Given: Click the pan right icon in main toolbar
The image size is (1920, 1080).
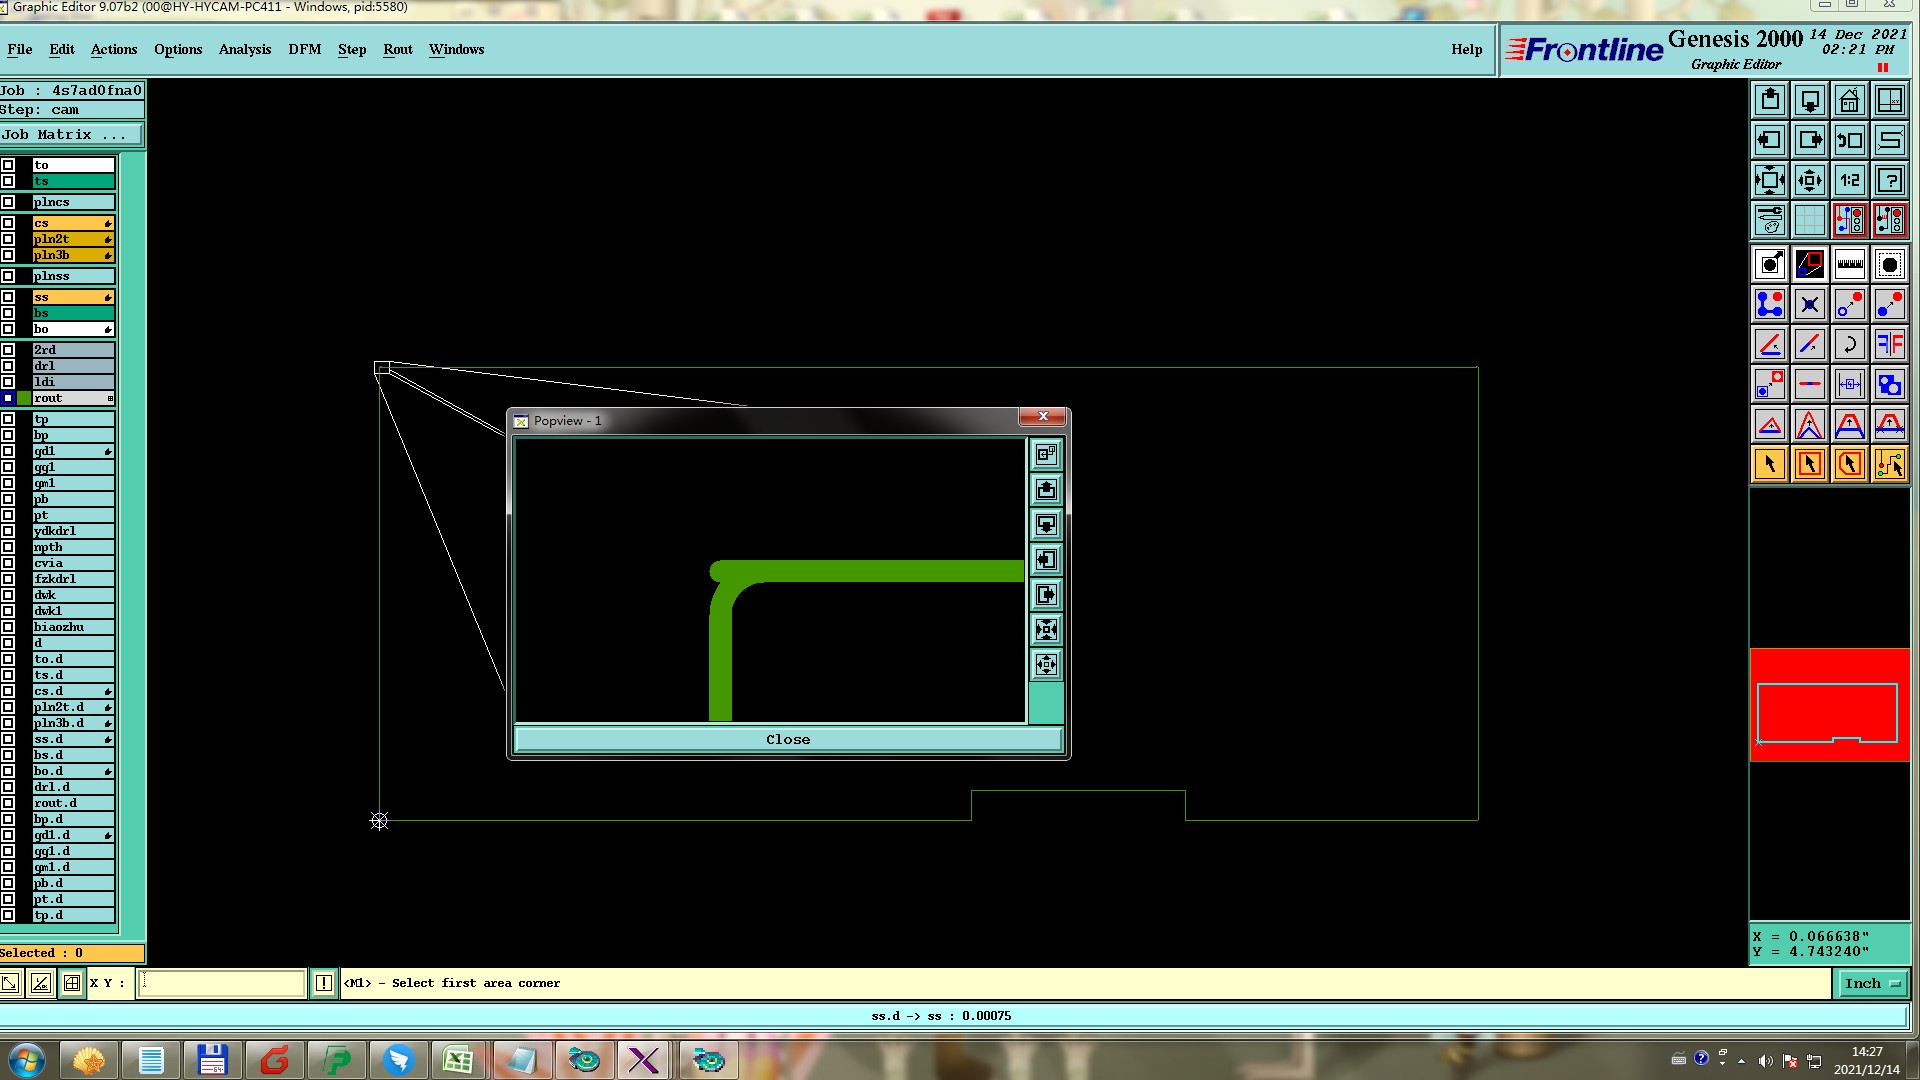Looking at the screenshot, I should (x=1810, y=140).
